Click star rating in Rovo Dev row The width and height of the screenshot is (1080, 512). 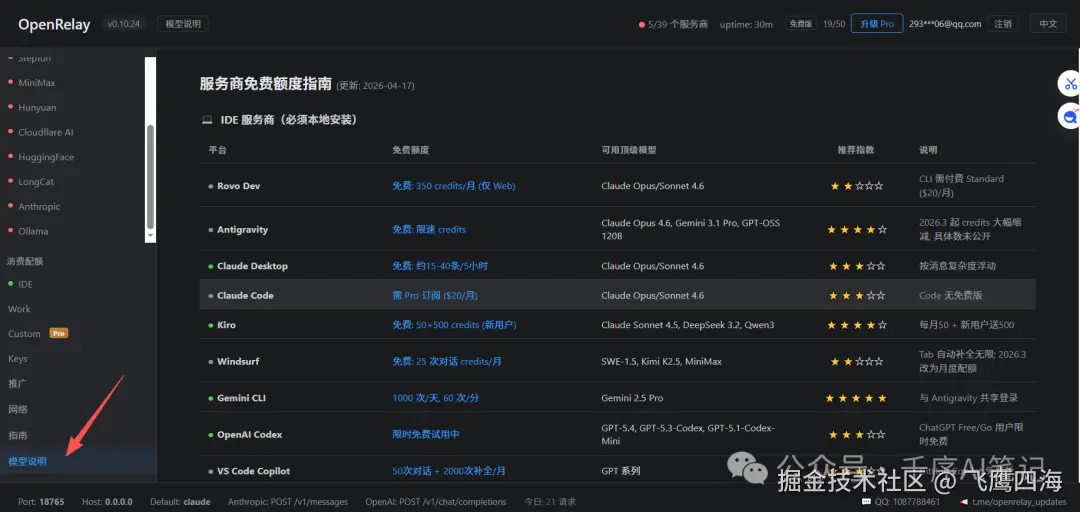pos(856,186)
